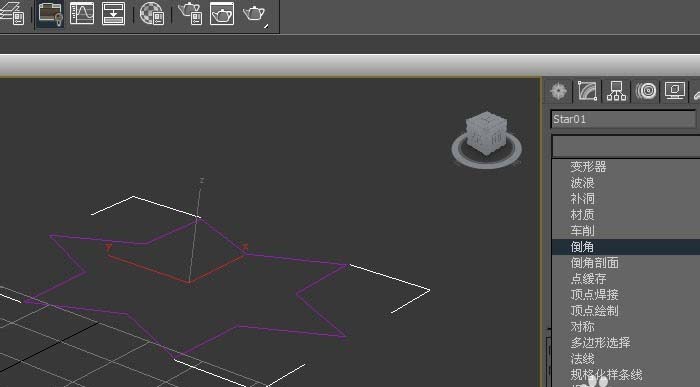
Task: Choose the 补洞 modifier entry
Action: click(582, 199)
